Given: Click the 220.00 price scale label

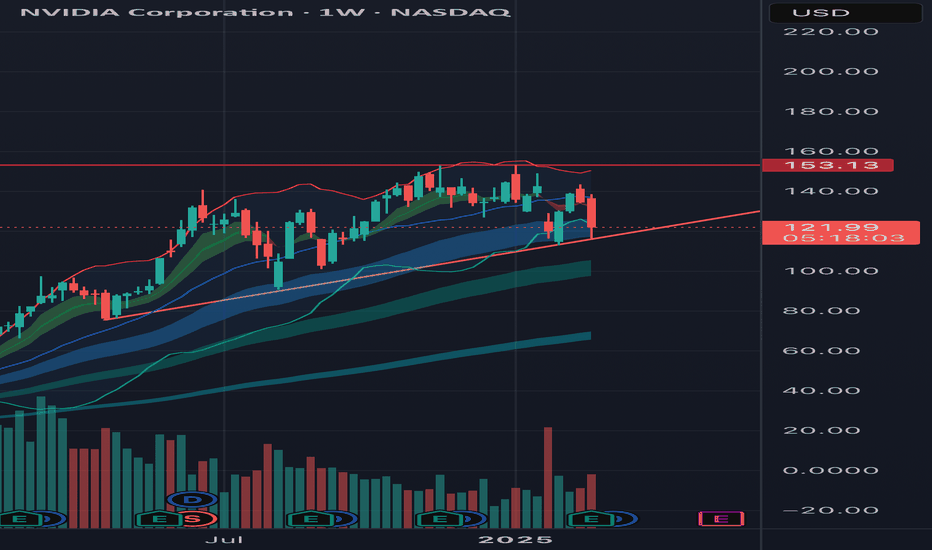Looking at the screenshot, I should [x=830, y=32].
